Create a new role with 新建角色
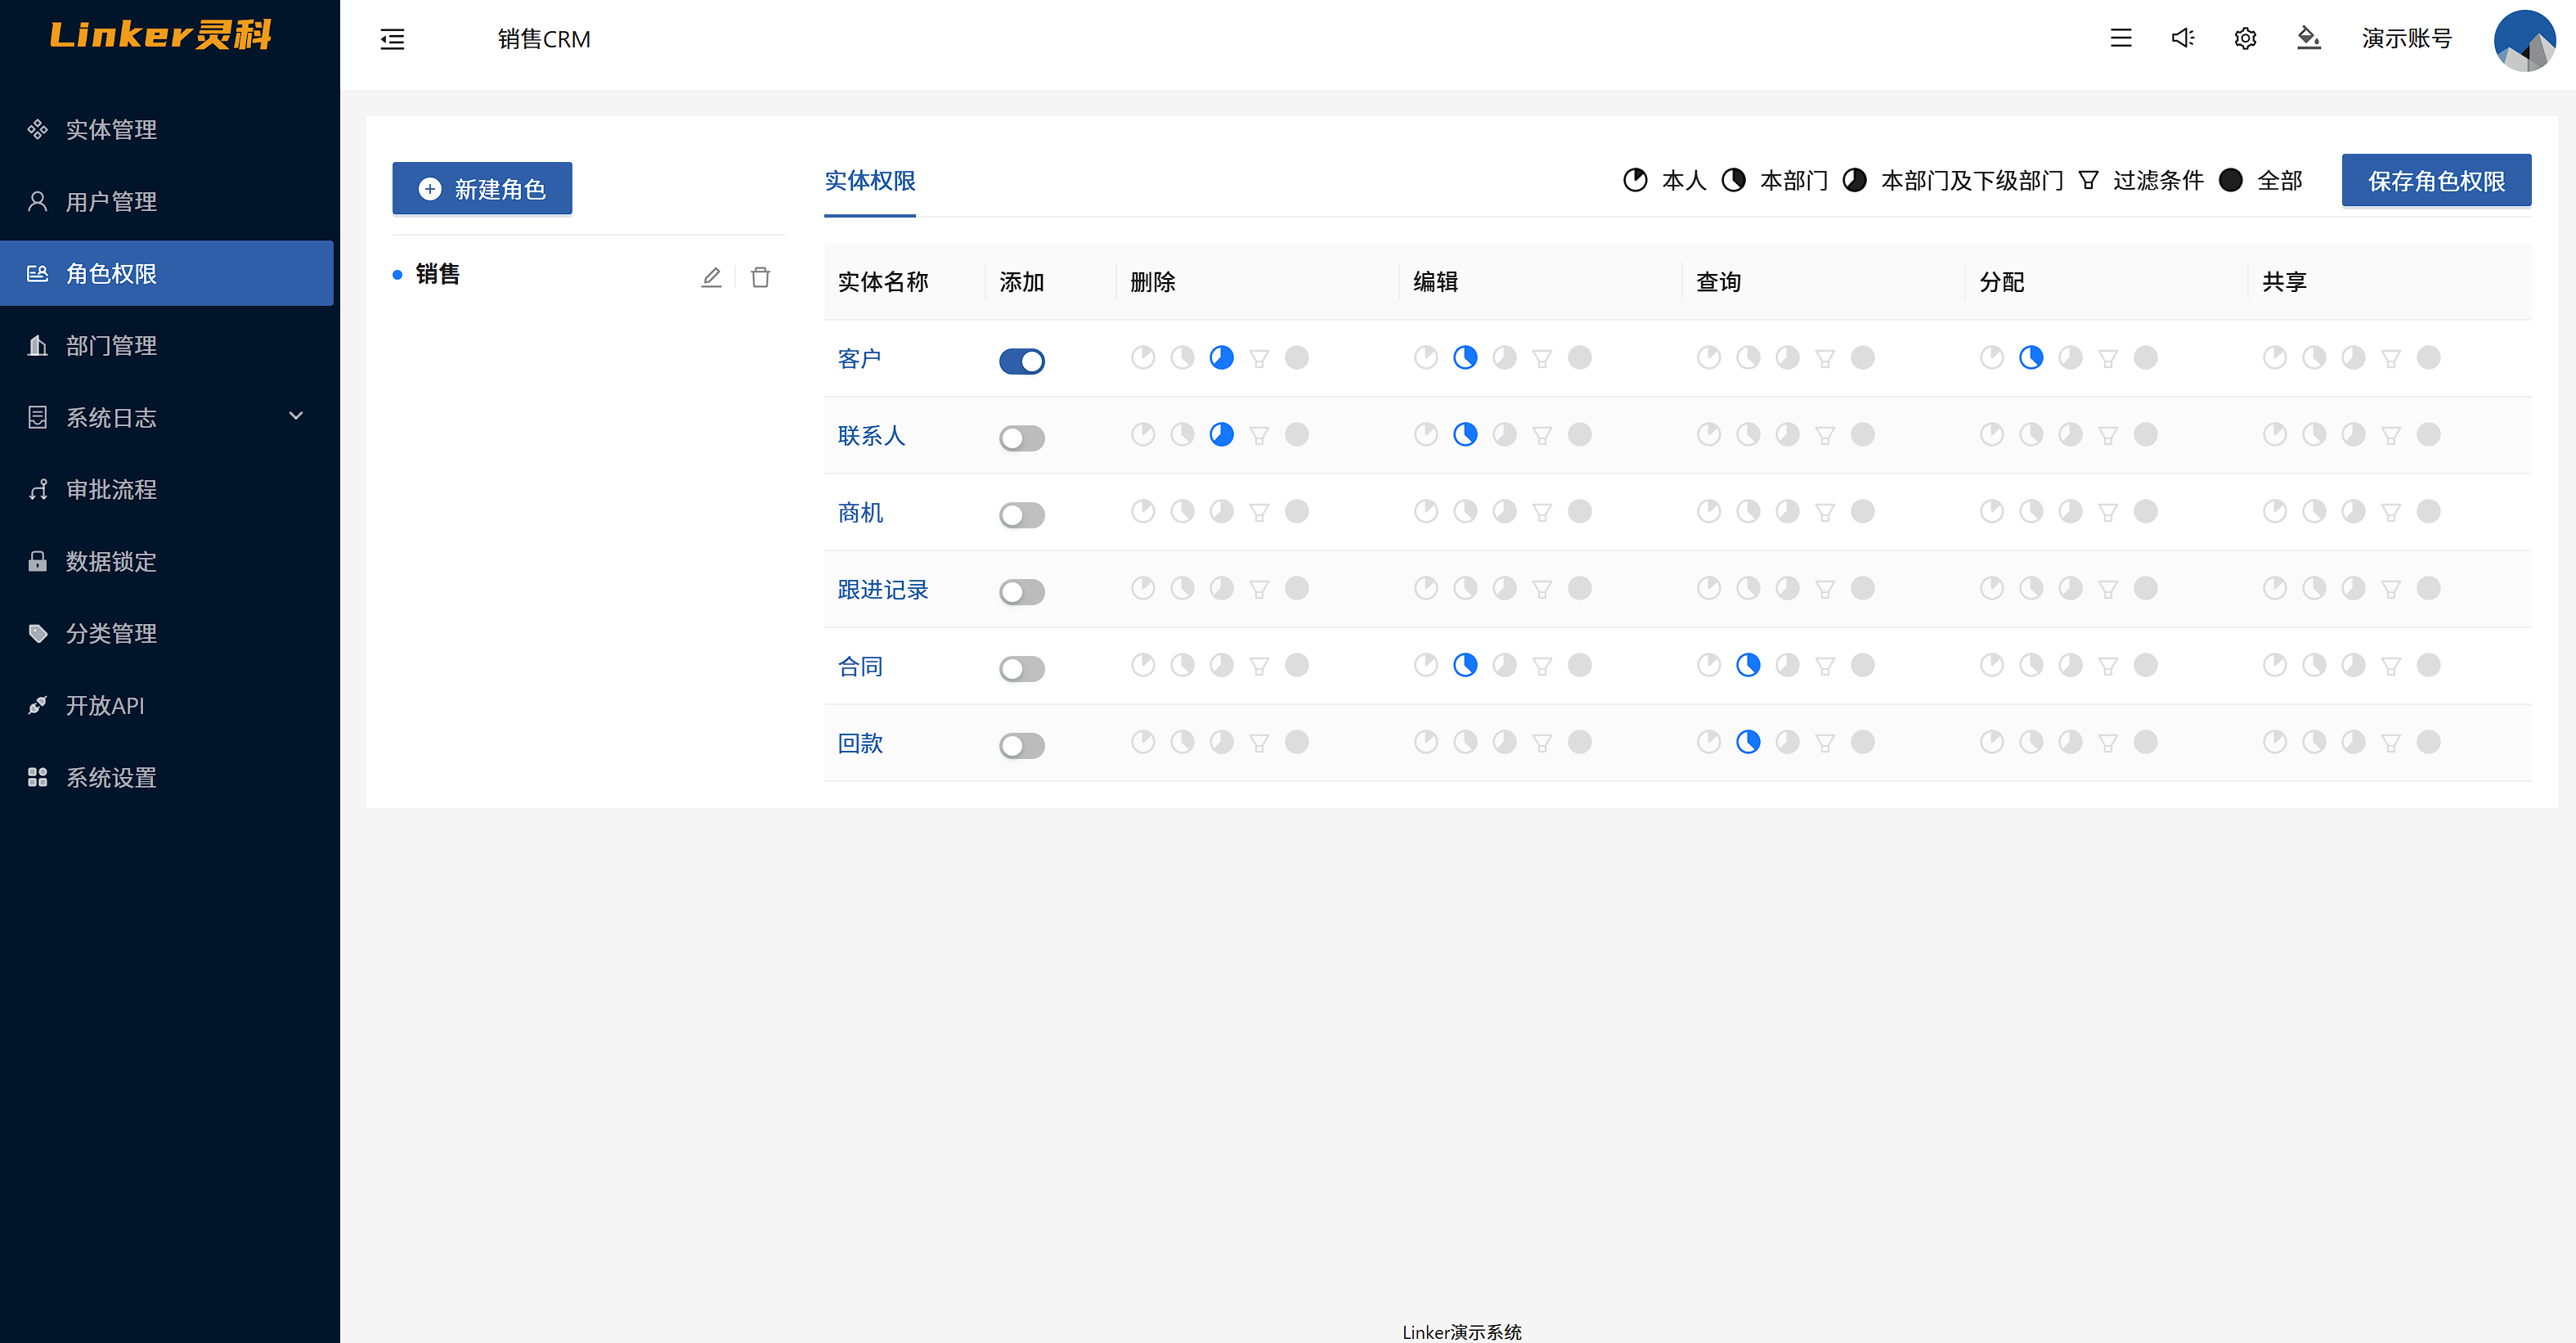The width and height of the screenshot is (2576, 1343). coord(482,188)
